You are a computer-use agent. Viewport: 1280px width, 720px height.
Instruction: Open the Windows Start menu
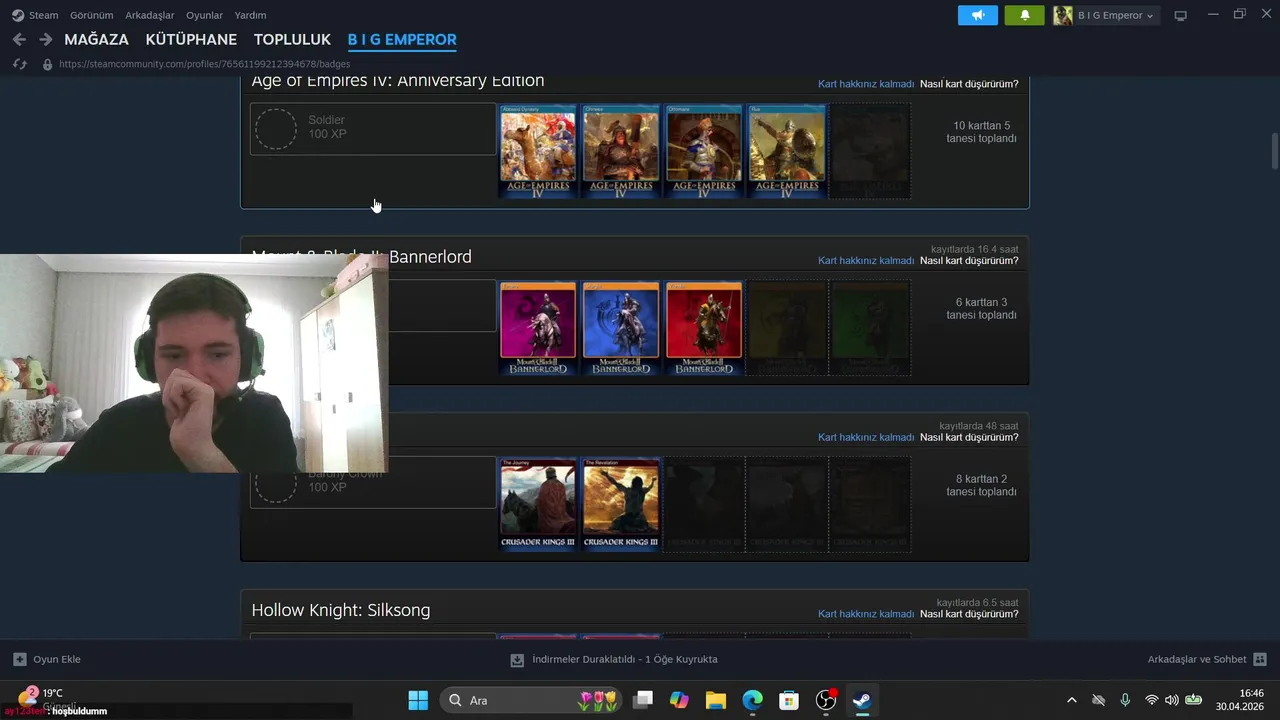[x=418, y=700]
